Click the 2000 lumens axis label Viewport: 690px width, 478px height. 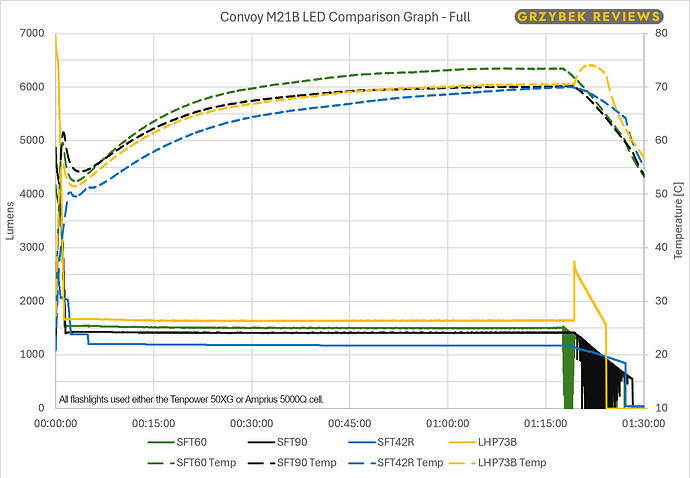pyautogui.click(x=32, y=301)
